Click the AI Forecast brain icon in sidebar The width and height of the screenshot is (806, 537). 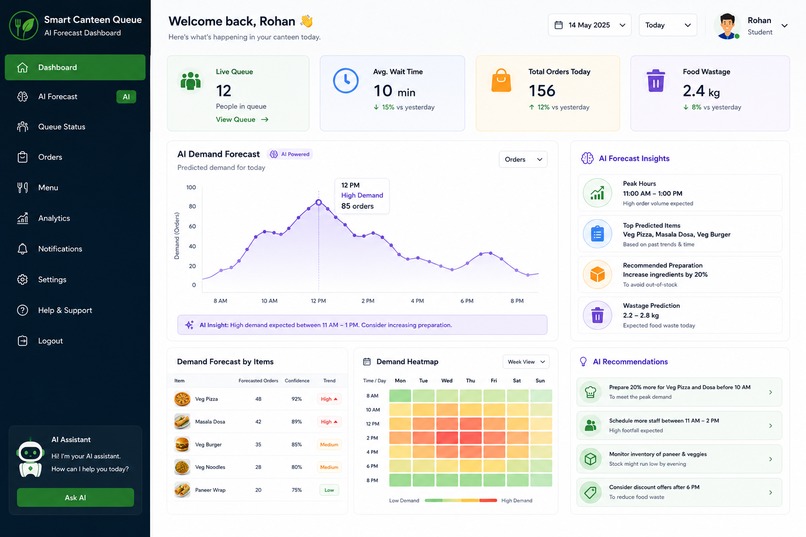pyautogui.click(x=23, y=97)
